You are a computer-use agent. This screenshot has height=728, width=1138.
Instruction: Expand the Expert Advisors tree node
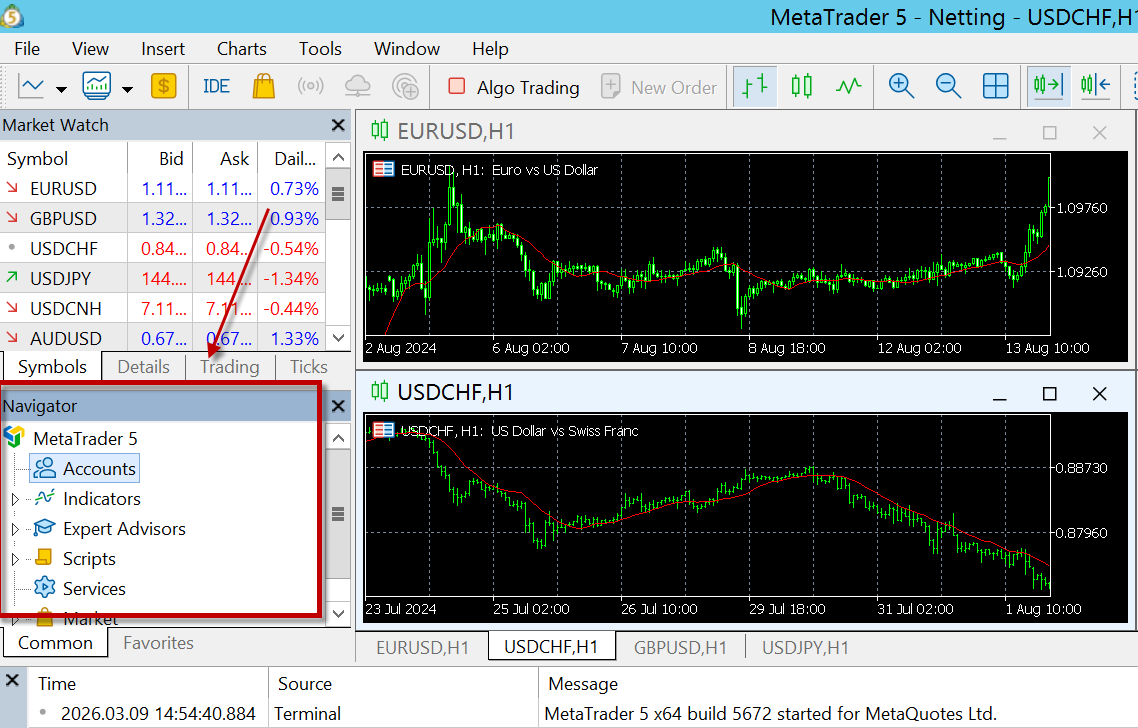(15, 529)
